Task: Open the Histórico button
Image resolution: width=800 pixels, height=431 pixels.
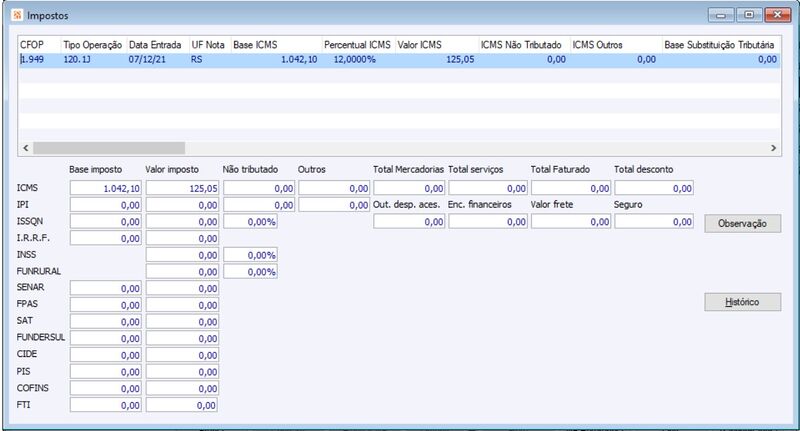Action: point(742,302)
